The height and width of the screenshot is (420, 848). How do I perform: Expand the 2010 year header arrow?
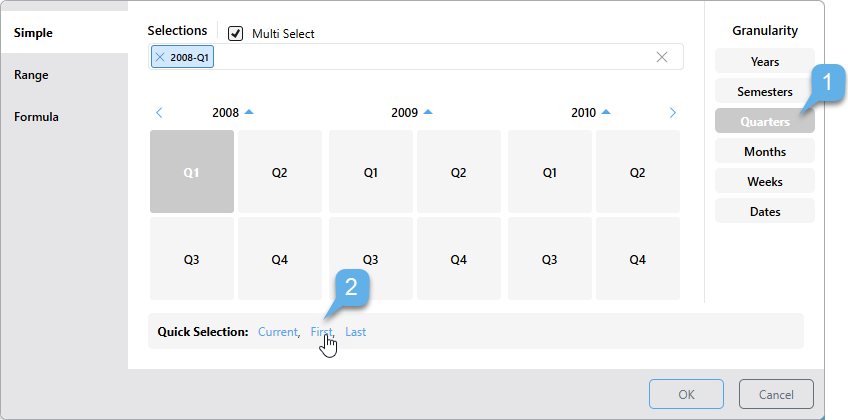click(x=606, y=112)
